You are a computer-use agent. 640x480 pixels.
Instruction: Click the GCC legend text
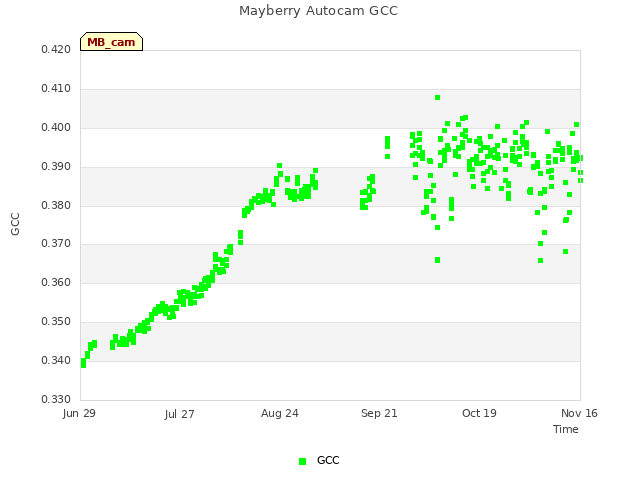click(328, 460)
